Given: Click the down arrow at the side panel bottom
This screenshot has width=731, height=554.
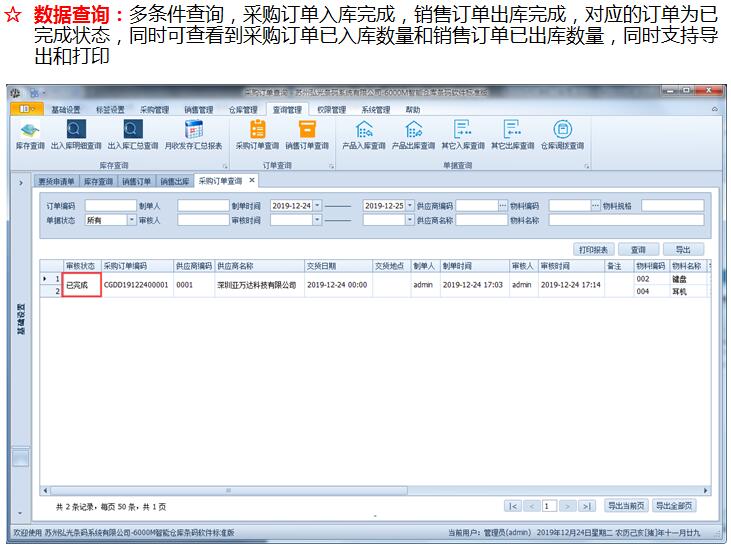Looking at the screenshot, I should pos(20,513).
